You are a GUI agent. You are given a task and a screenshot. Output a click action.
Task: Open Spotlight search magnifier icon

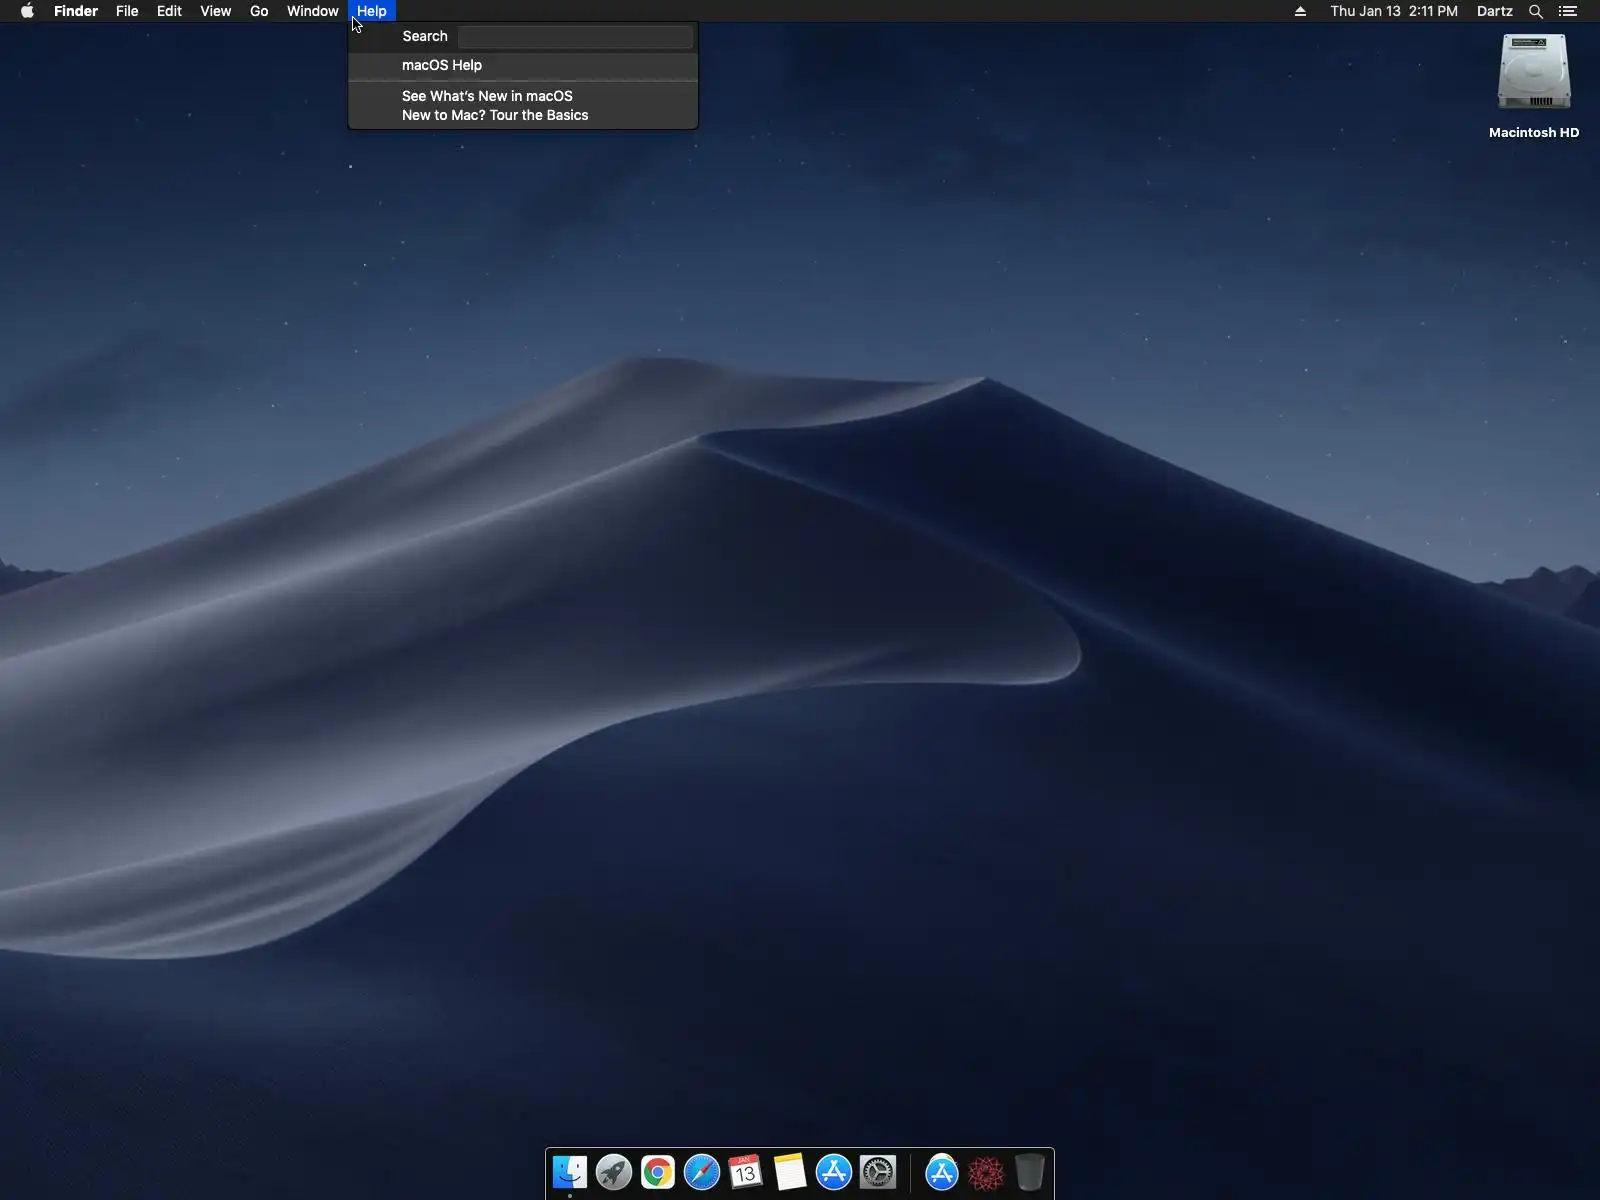pyautogui.click(x=1536, y=11)
